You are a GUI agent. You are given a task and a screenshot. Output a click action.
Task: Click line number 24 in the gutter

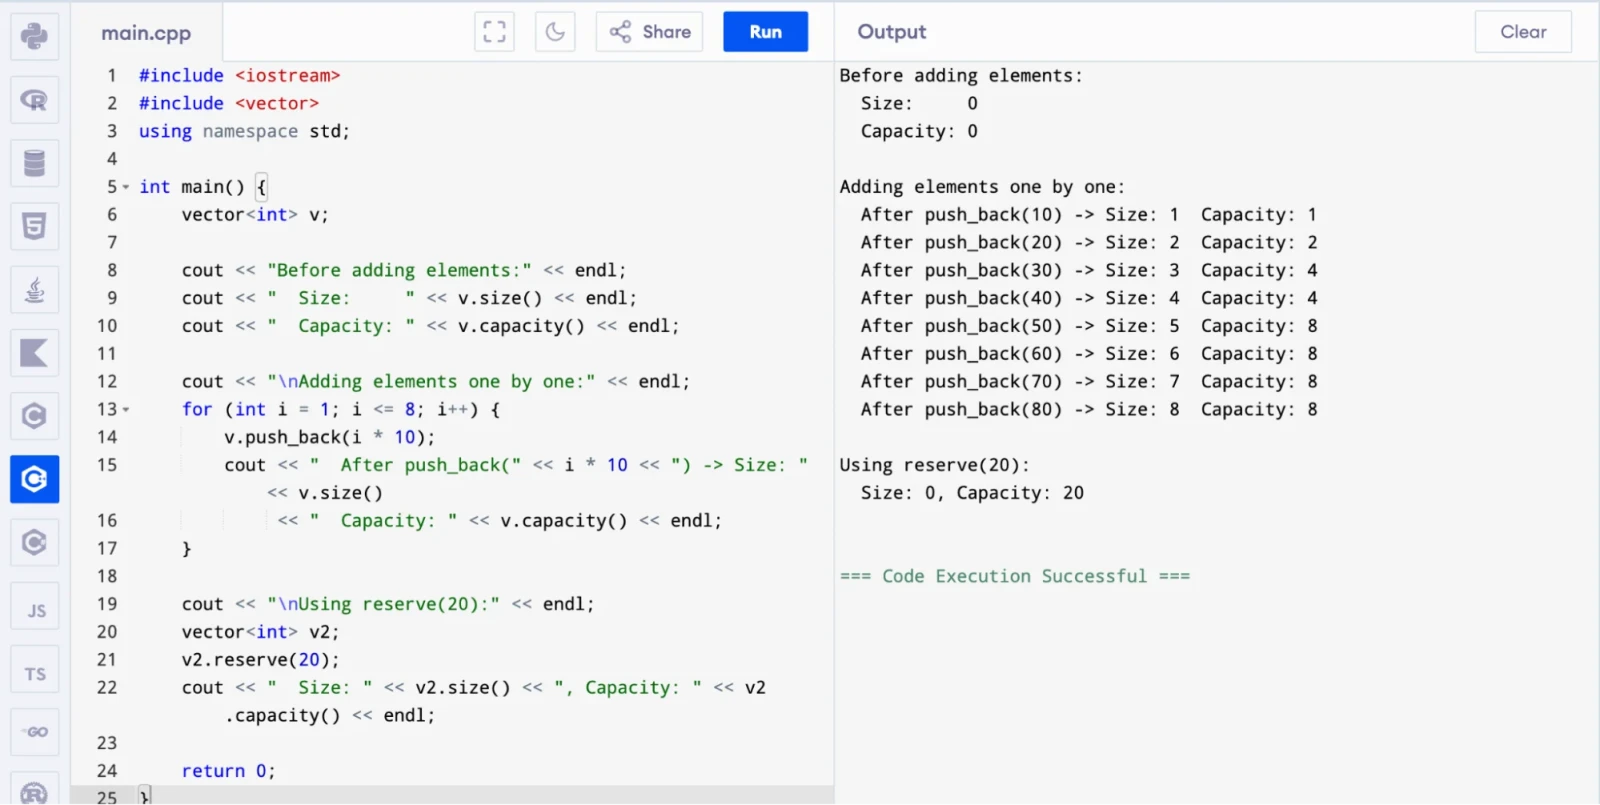(x=107, y=771)
